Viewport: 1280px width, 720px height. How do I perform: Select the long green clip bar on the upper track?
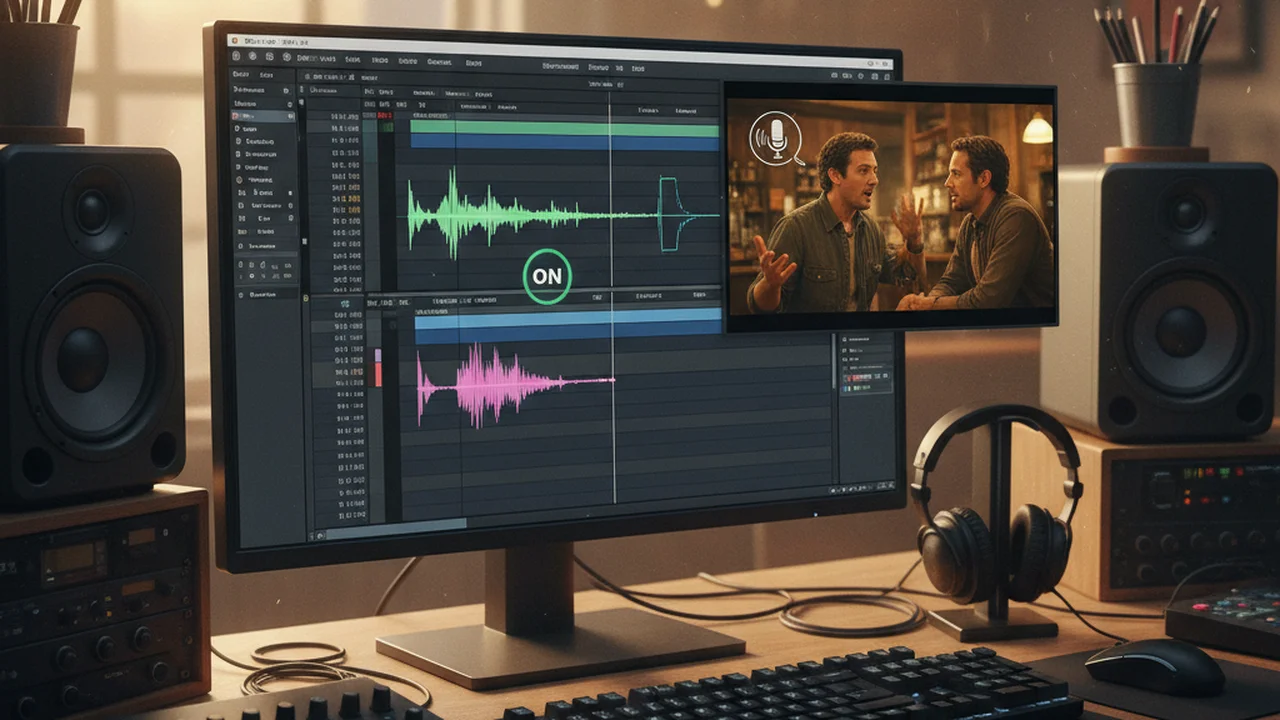pyautogui.click(x=564, y=127)
